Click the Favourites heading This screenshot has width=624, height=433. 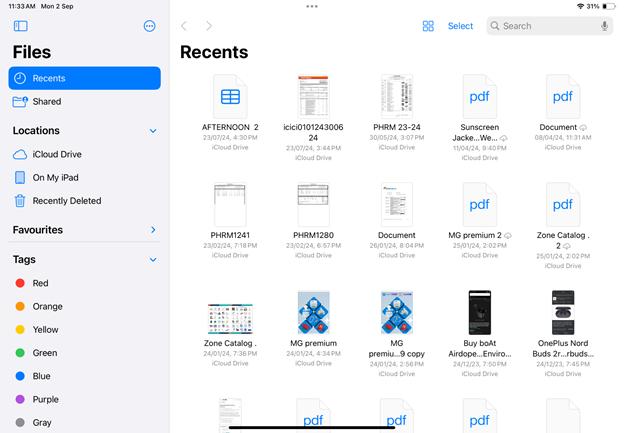(x=38, y=230)
